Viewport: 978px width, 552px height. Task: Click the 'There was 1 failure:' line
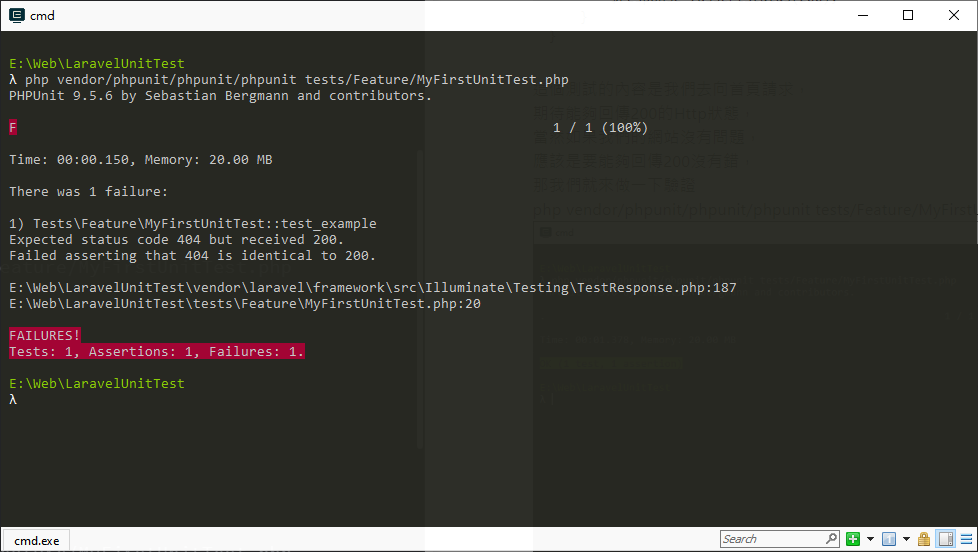coord(89,191)
